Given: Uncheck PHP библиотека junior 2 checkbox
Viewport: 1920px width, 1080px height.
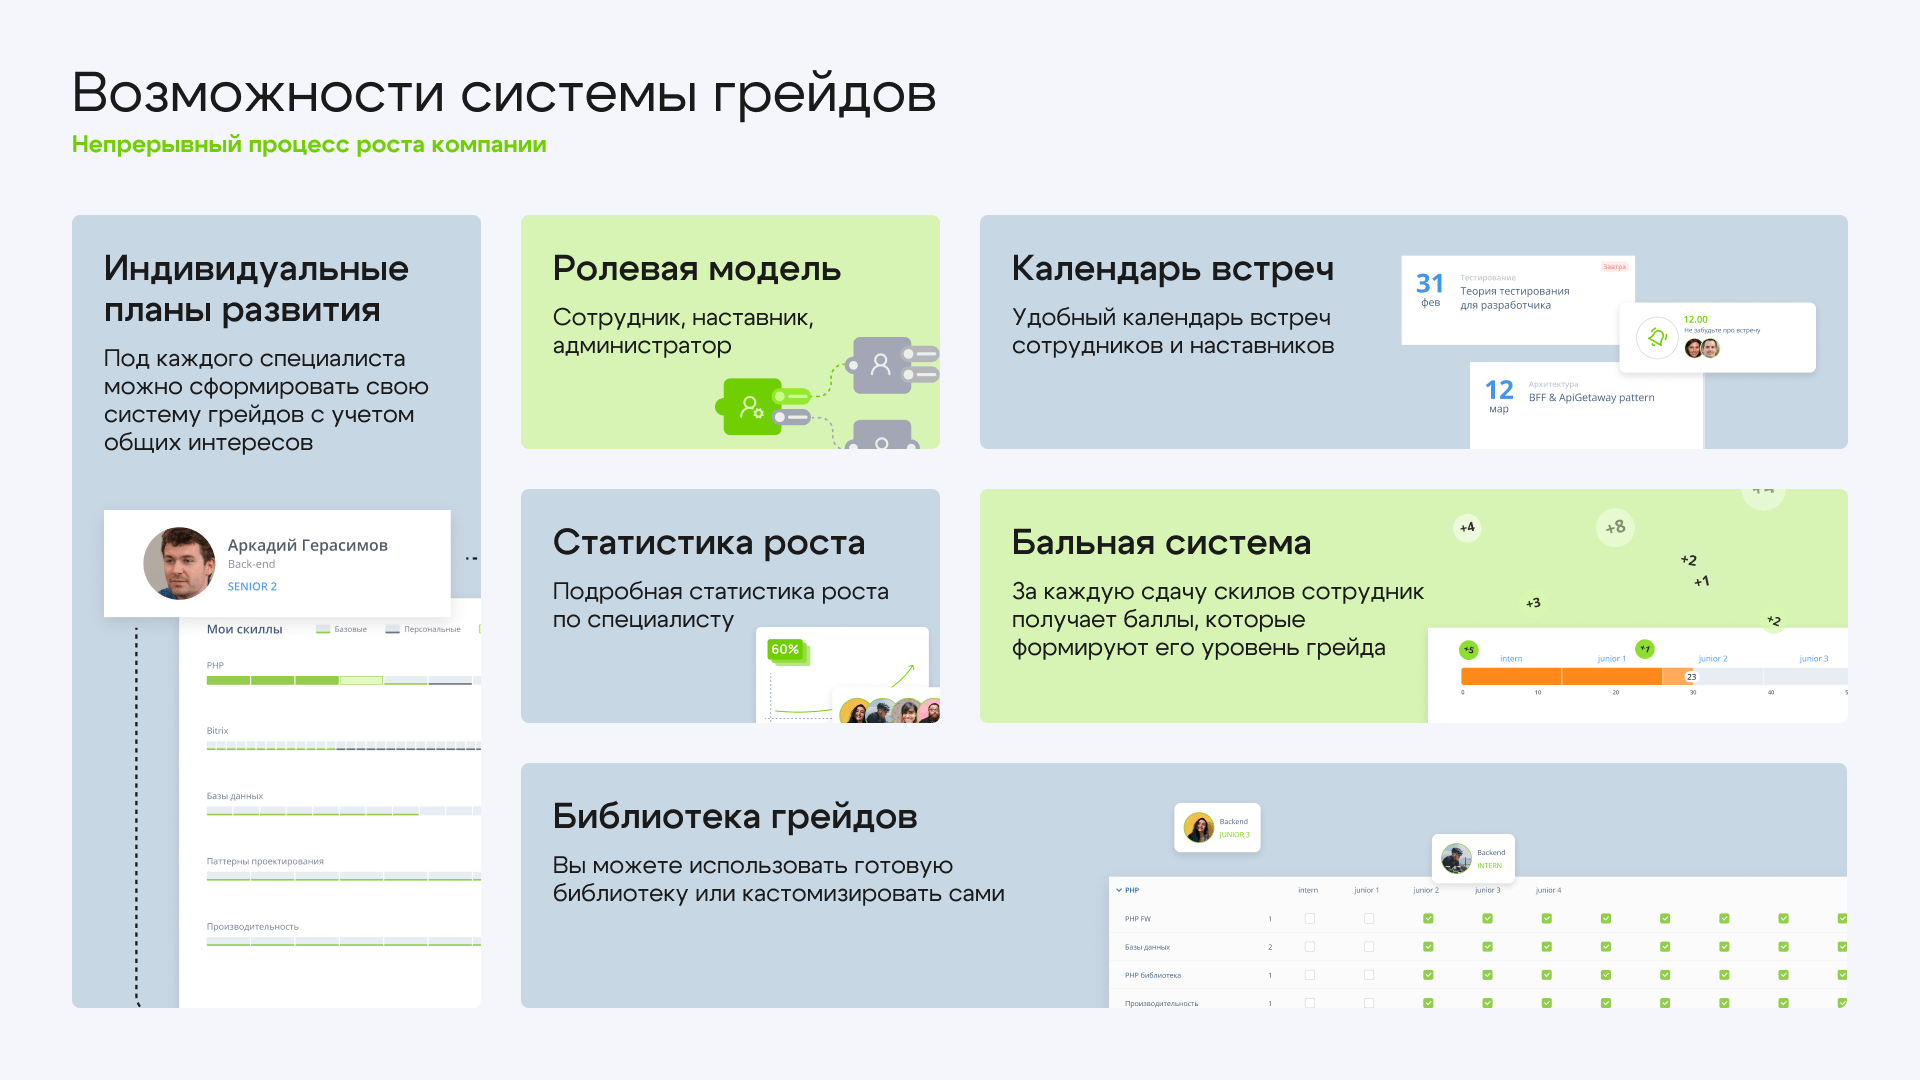Looking at the screenshot, I should point(1427,974).
